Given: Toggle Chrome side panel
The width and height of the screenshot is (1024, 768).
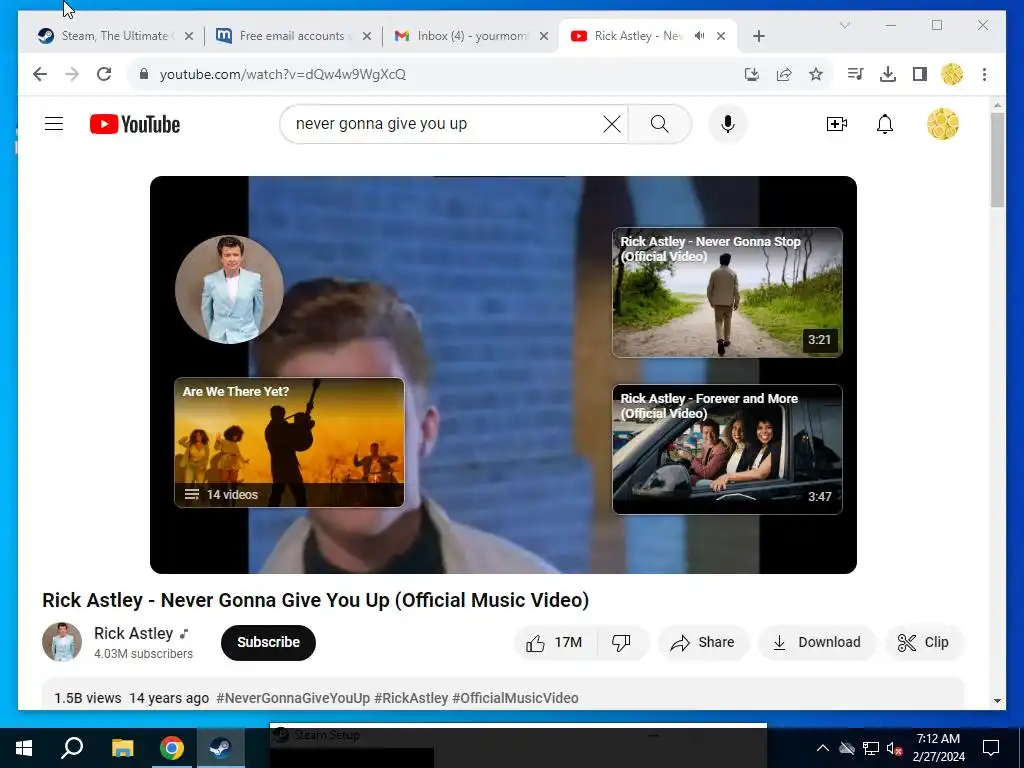Looking at the screenshot, I should pyautogui.click(x=920, y=74).
